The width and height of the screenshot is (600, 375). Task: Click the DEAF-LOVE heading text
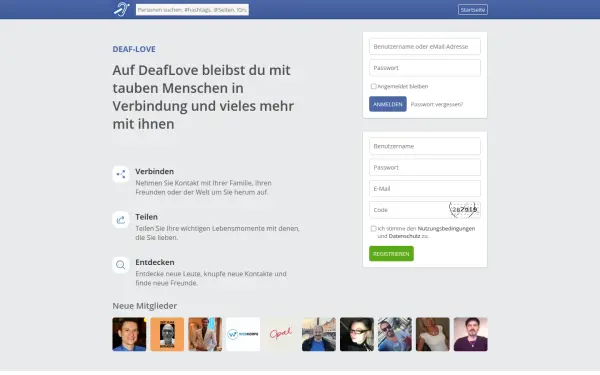tap(134, 49)
